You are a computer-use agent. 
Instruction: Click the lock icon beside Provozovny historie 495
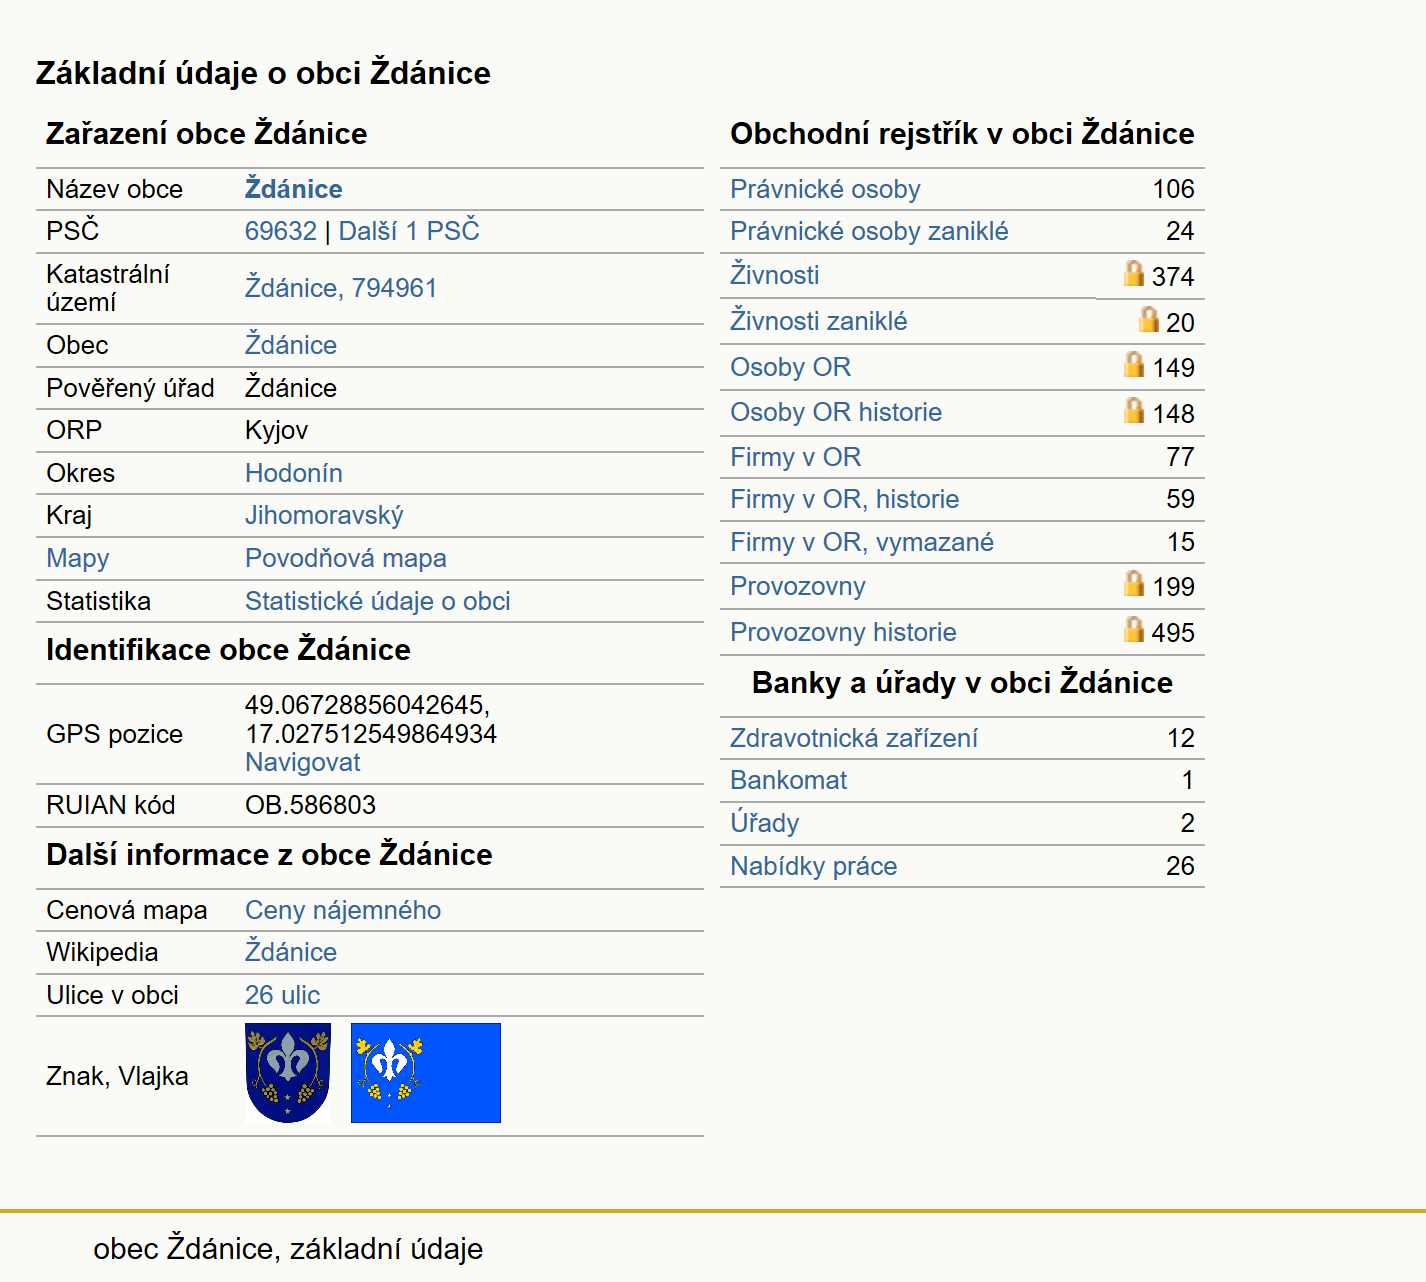pos(1133,629)
